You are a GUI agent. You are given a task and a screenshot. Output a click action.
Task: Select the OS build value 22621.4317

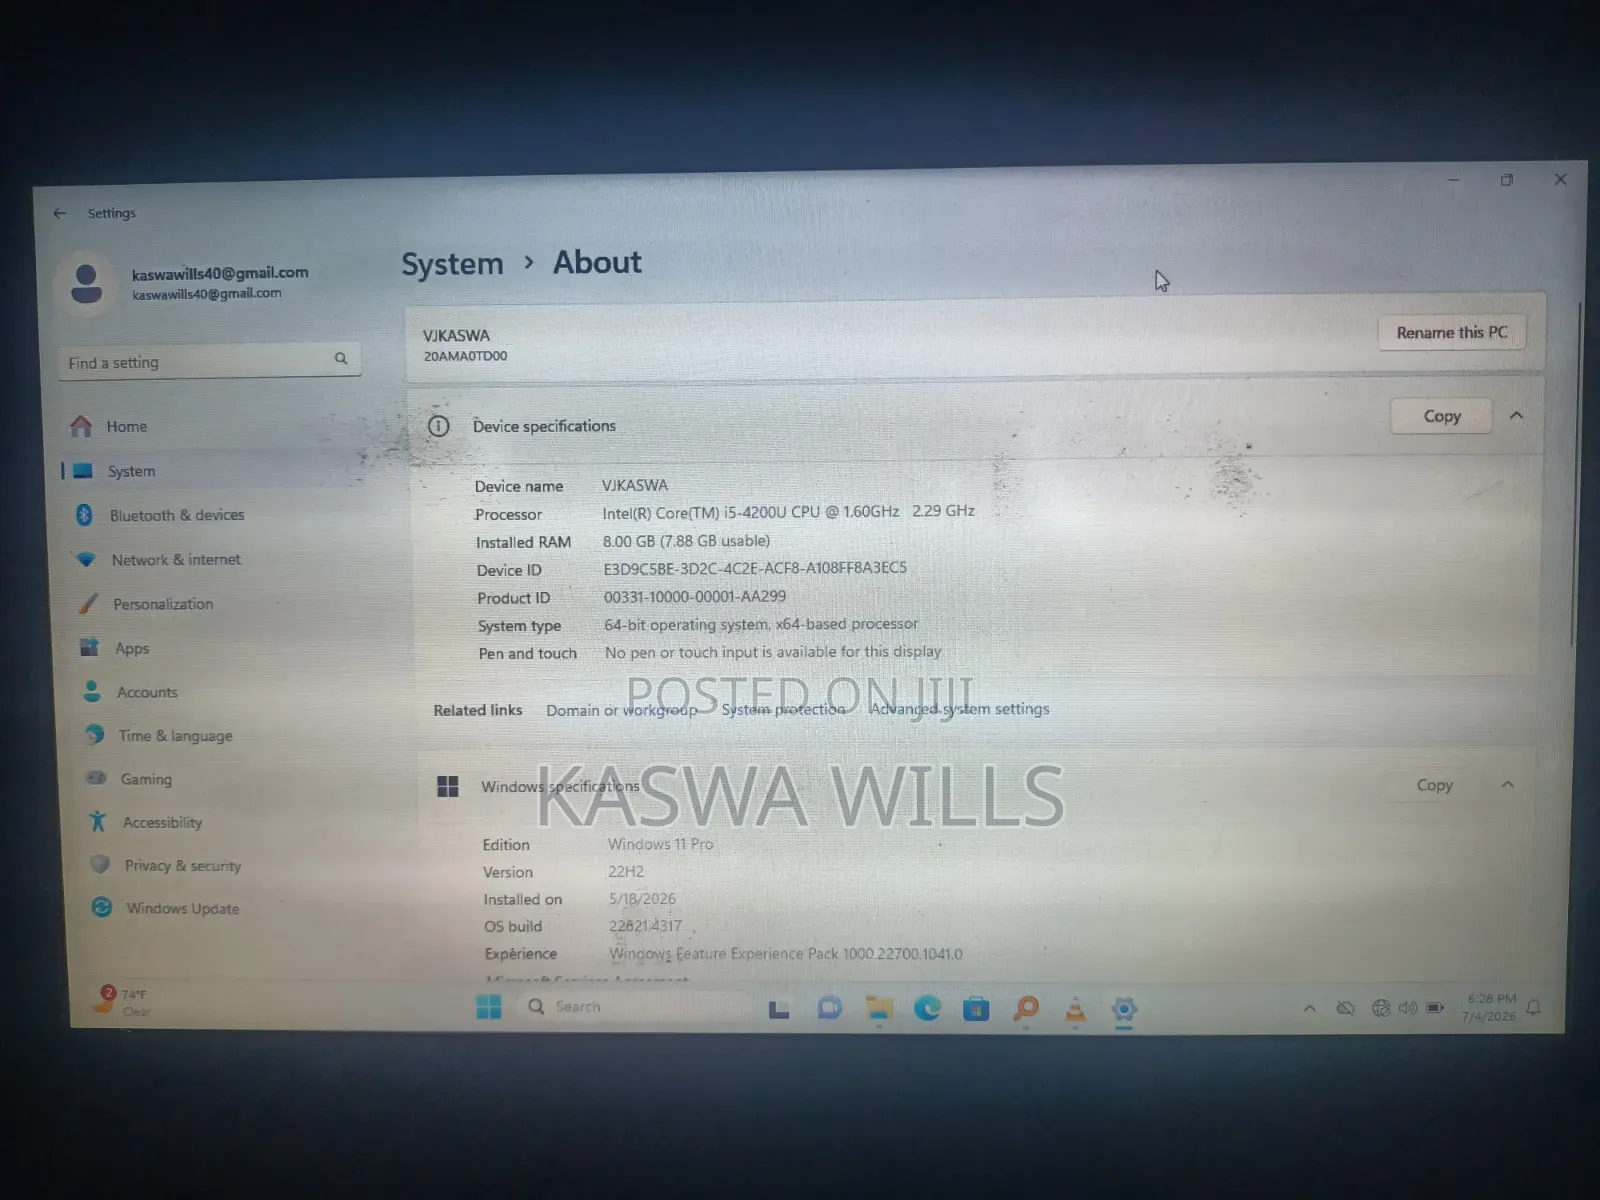645,926
